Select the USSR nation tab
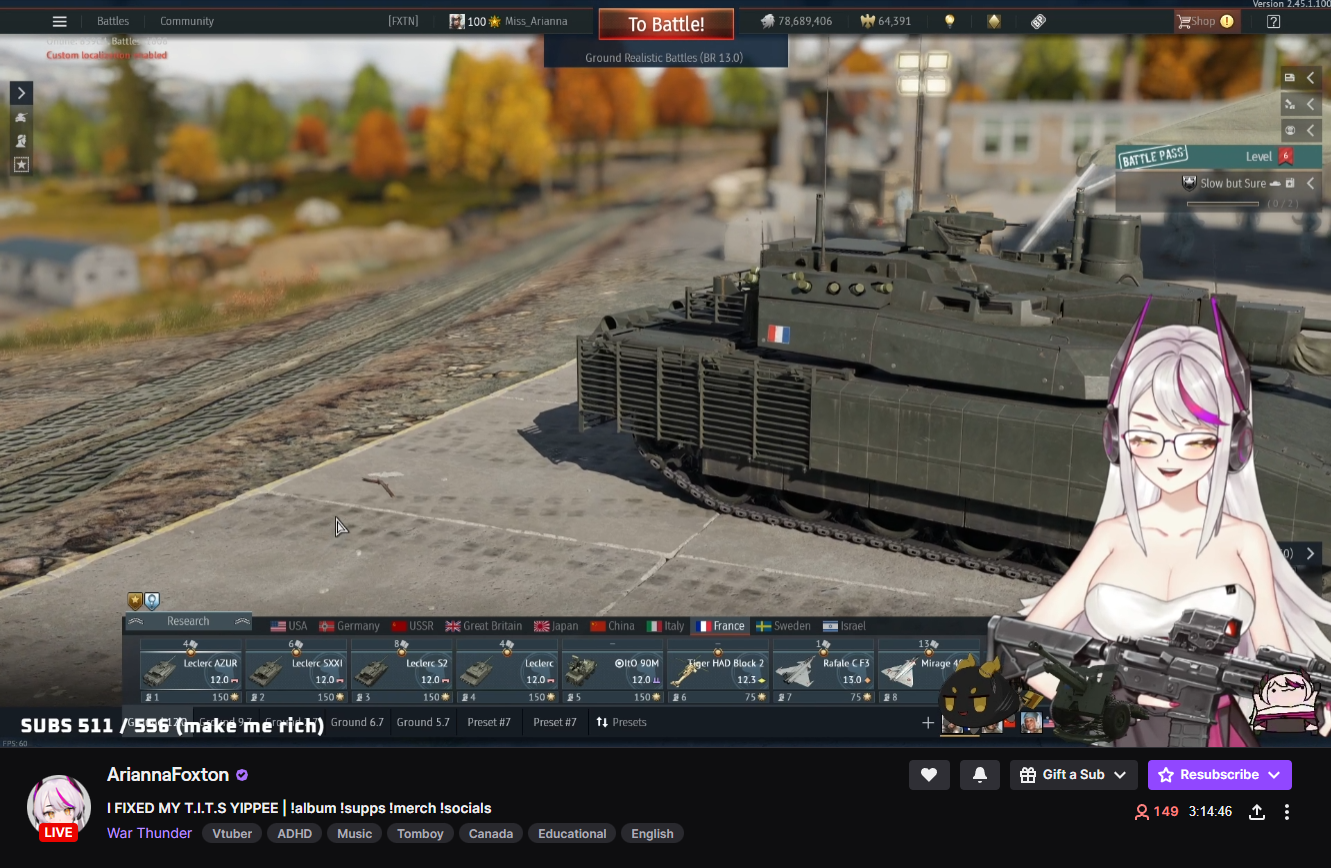The height and width of the screenshot is (868, 1331). pos(412,626)
